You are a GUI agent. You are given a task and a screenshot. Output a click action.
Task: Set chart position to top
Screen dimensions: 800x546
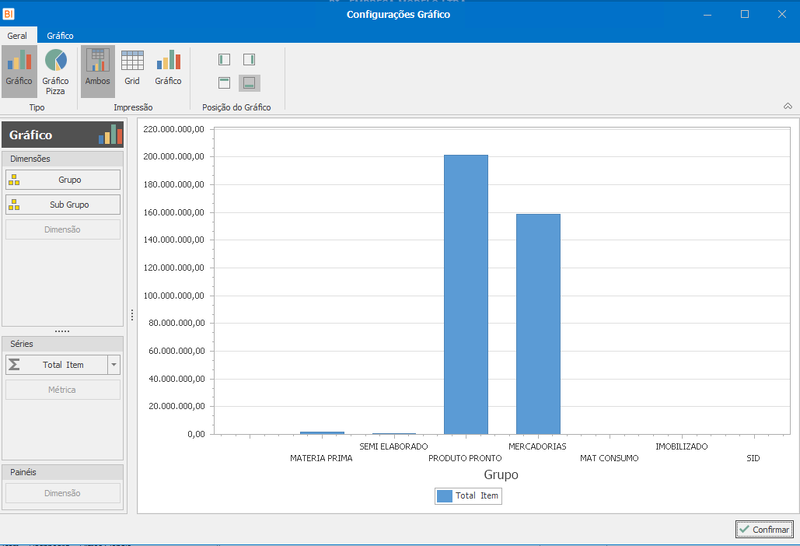[x=224, y=83]
